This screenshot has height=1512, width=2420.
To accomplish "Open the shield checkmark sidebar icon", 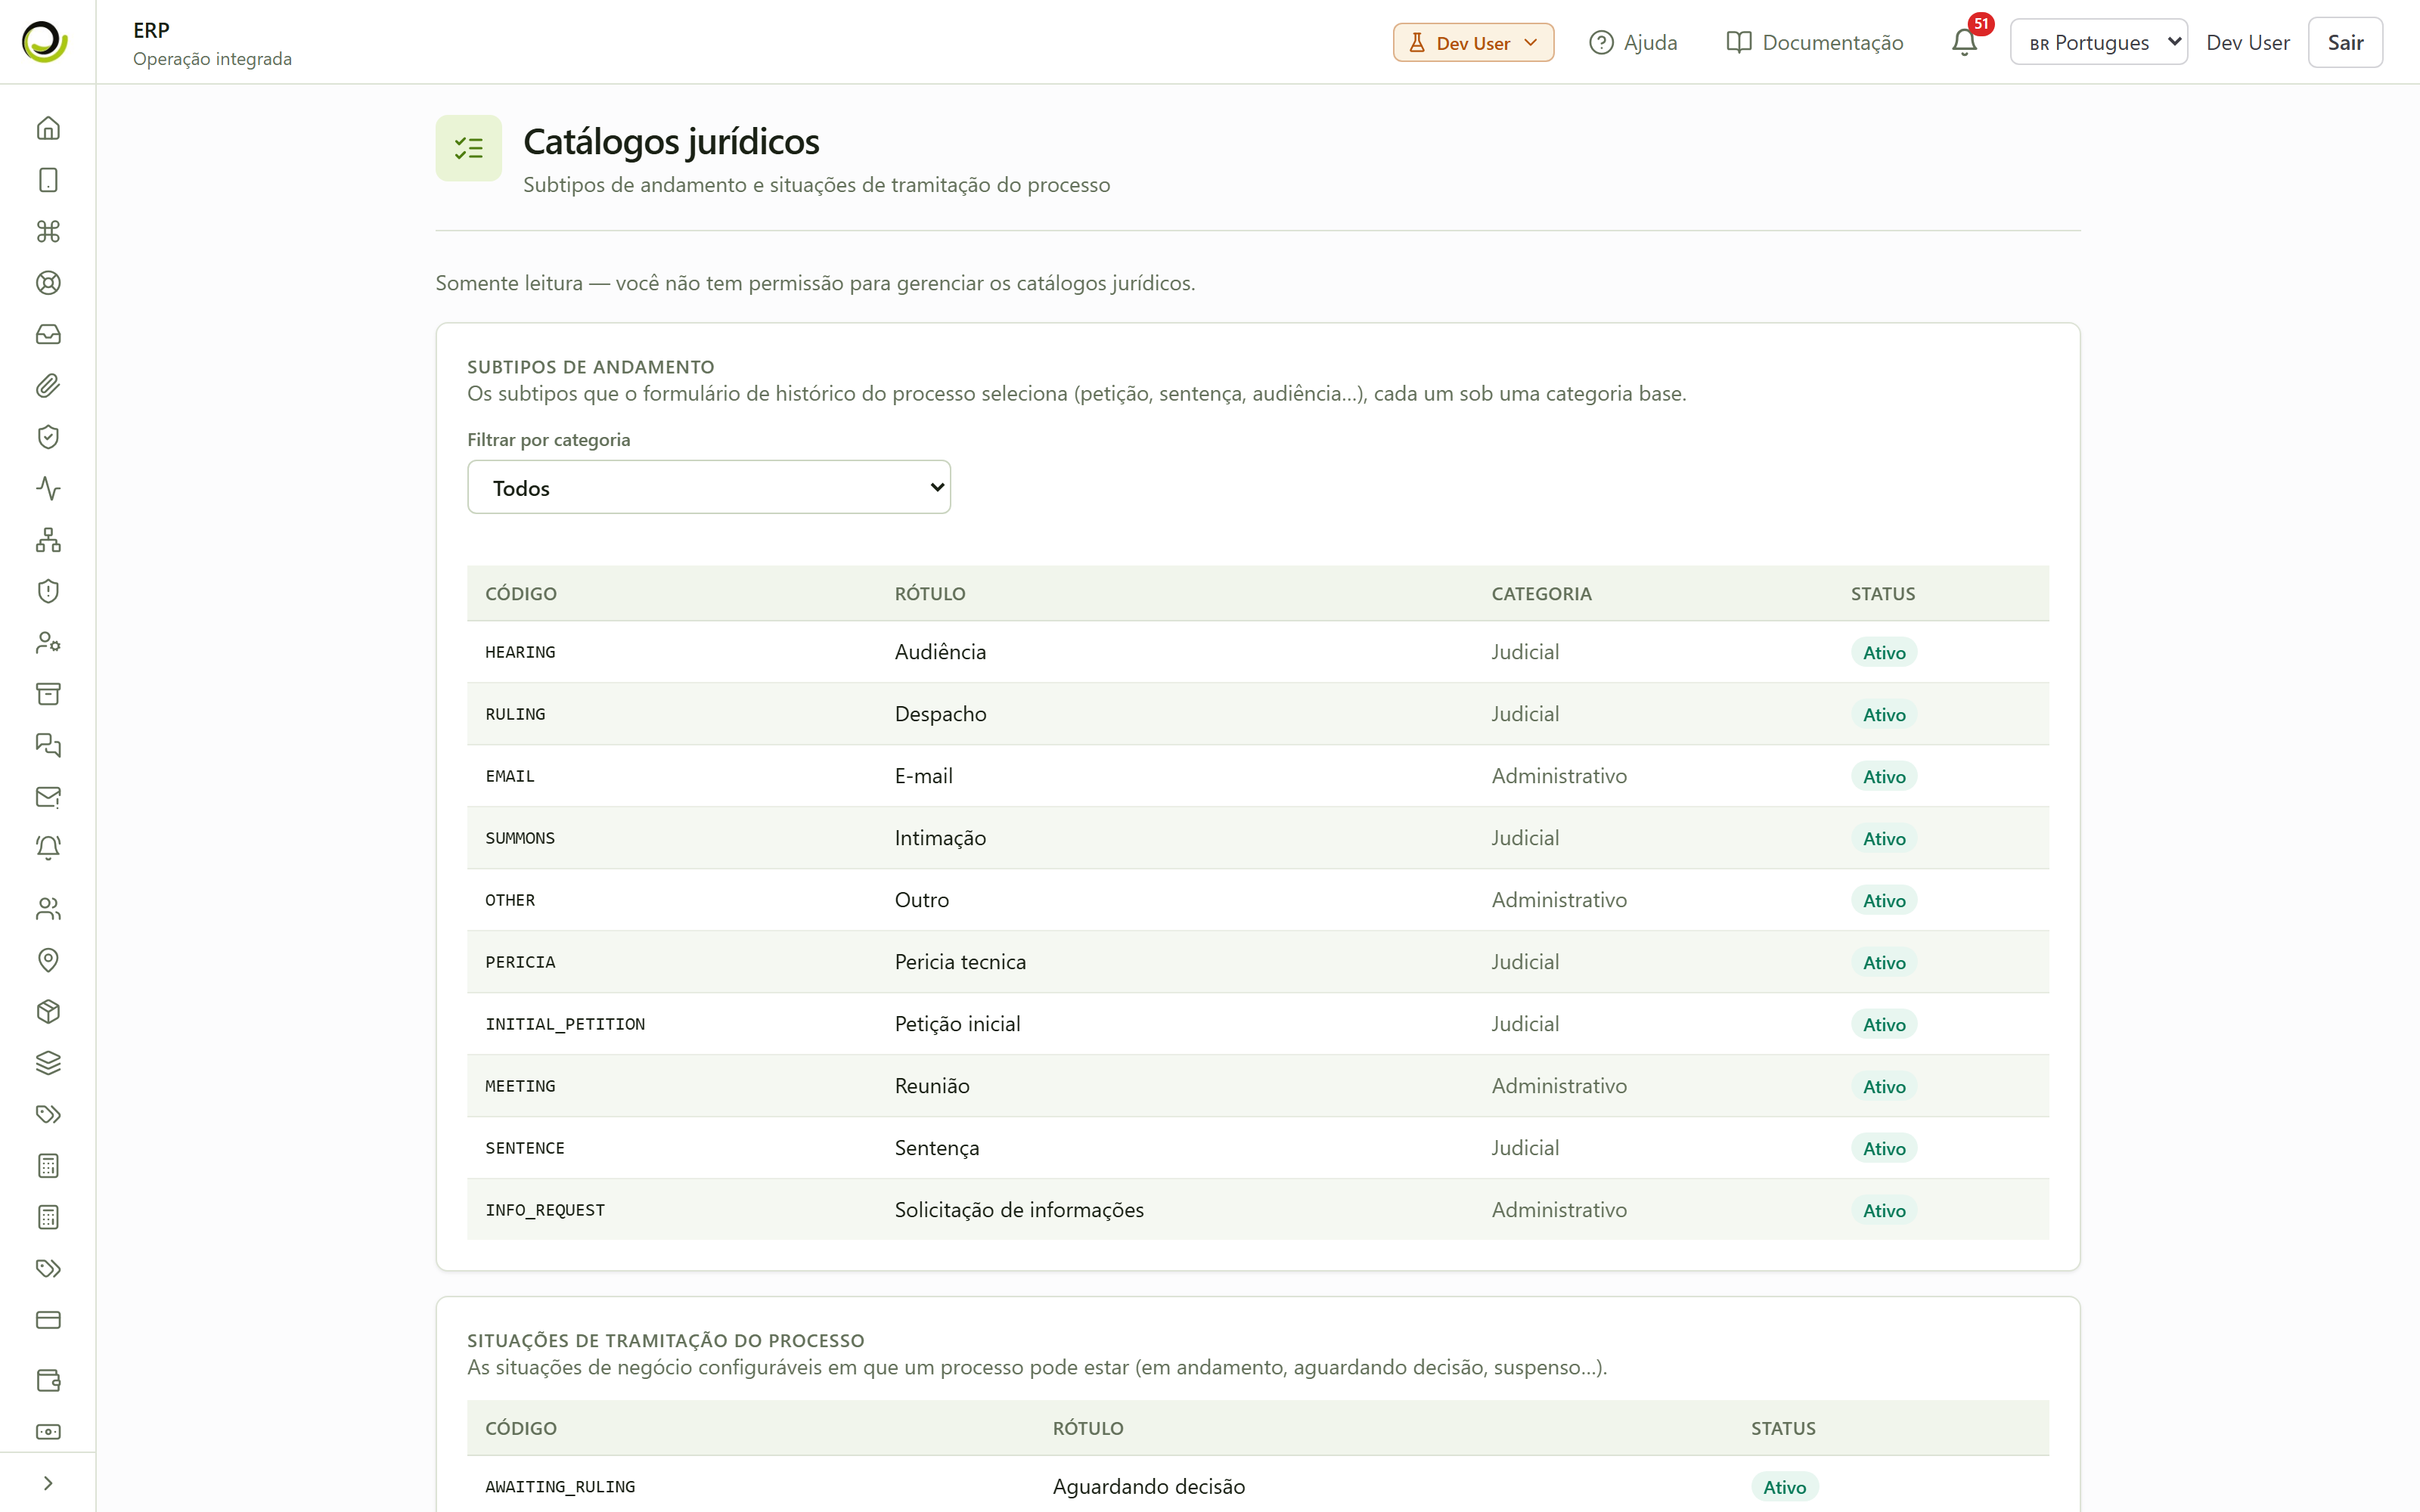I will coord(48,437).
